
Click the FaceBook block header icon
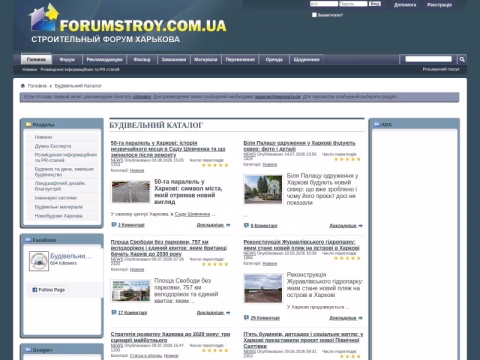coord(29,240)
